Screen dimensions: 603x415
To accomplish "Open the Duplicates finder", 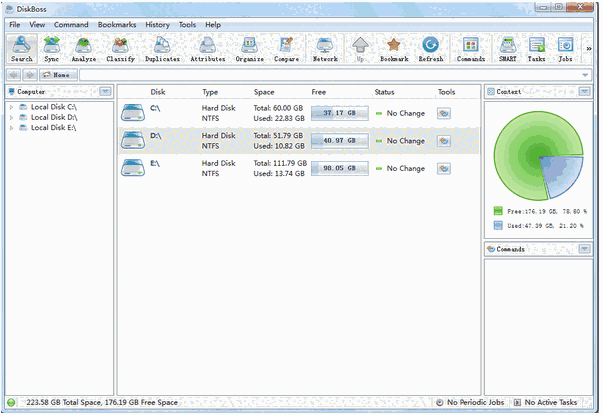I will click(162, 48).
